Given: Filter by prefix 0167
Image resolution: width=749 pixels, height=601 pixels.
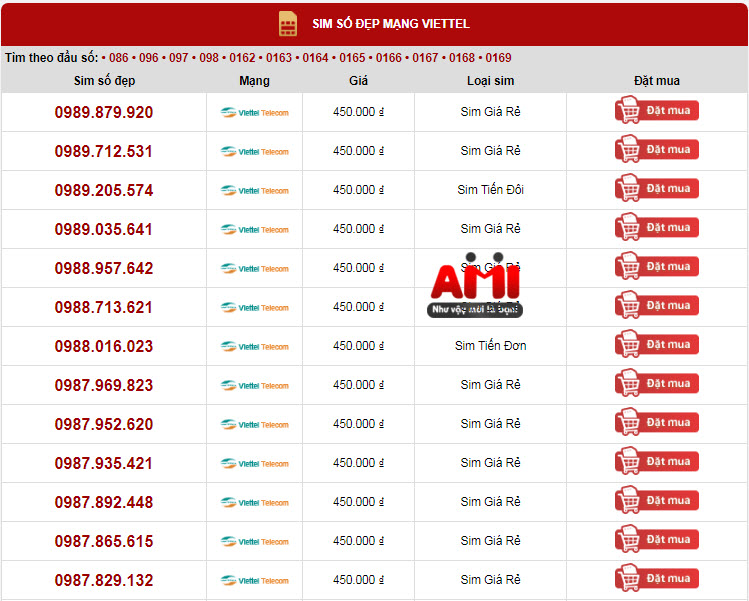Looking at the screenshot, I should 425,58.
